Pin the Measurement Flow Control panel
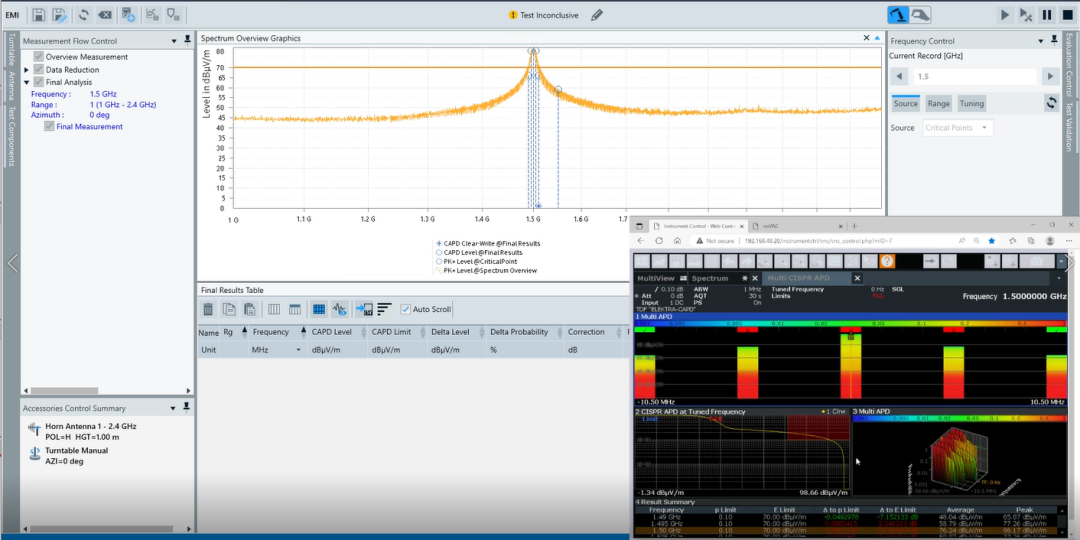 [187, 41]
